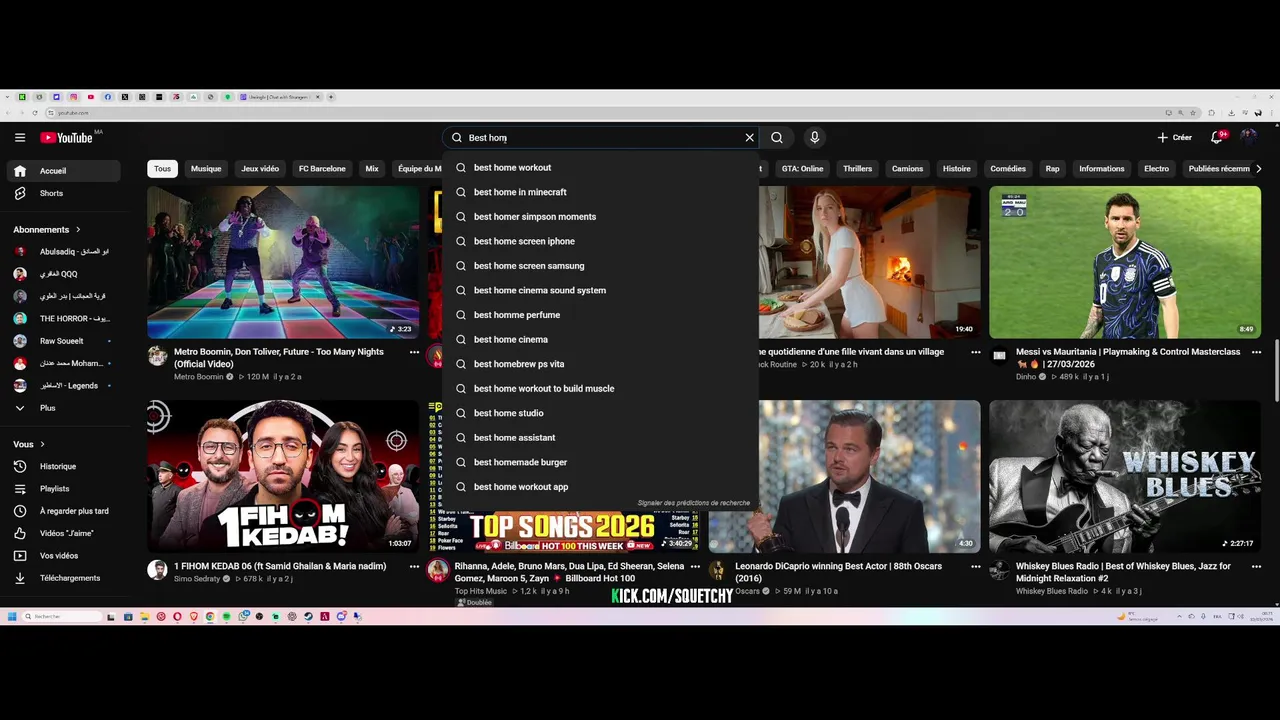The width and height of the screenshot is (1280, 720).
Task: Select the Comédies filter chip
Action: click(1008, 169)
